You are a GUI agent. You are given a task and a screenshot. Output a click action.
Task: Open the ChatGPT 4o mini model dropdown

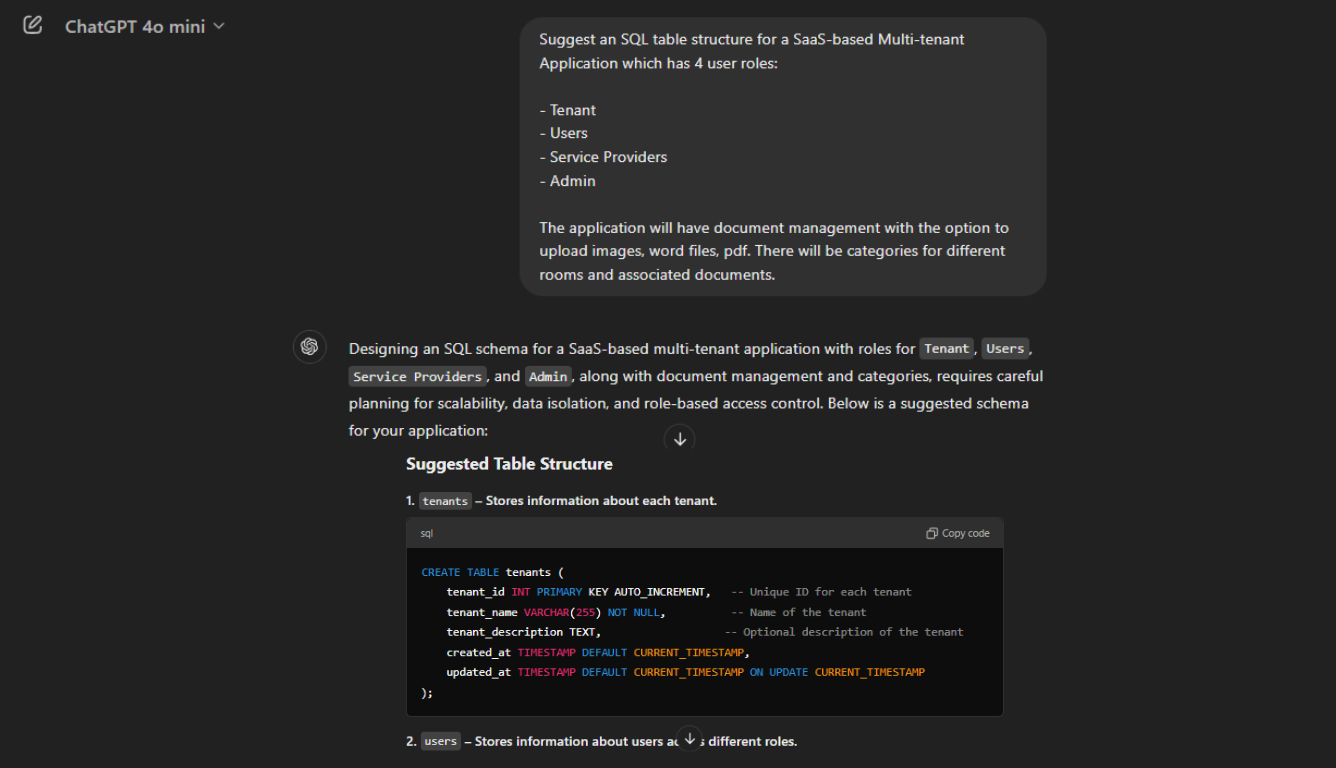click(145, 27)
